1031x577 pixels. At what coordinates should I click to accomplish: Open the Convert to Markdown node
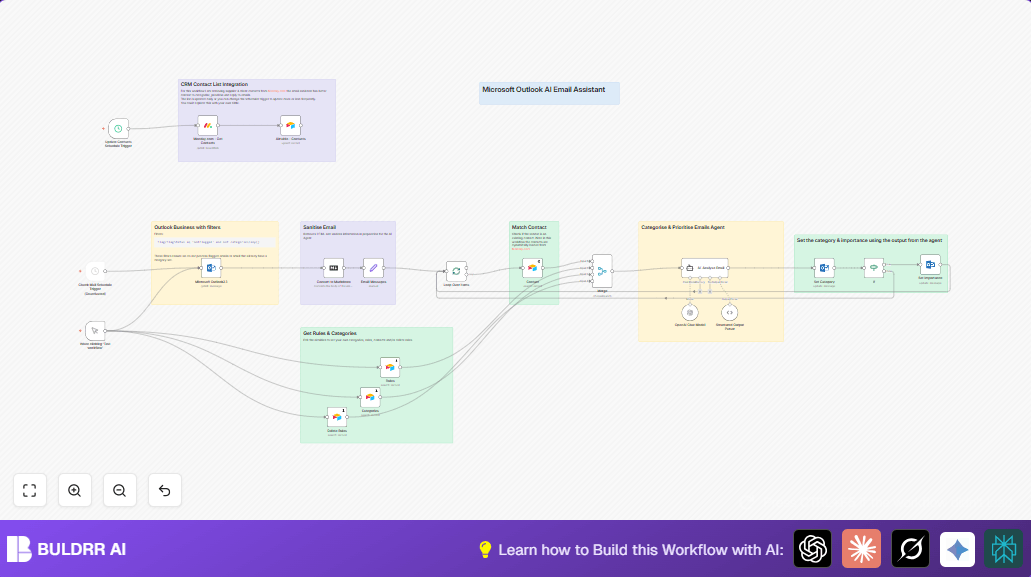click(x=333, y=268)
